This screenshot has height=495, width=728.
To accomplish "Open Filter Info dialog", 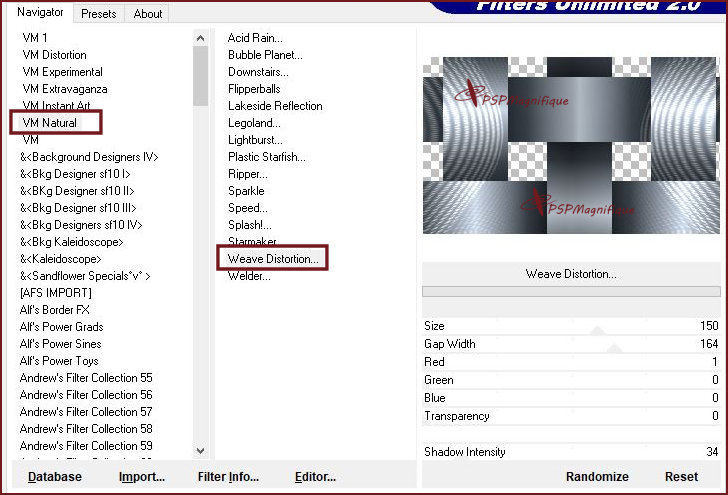I will pos(228,477).
